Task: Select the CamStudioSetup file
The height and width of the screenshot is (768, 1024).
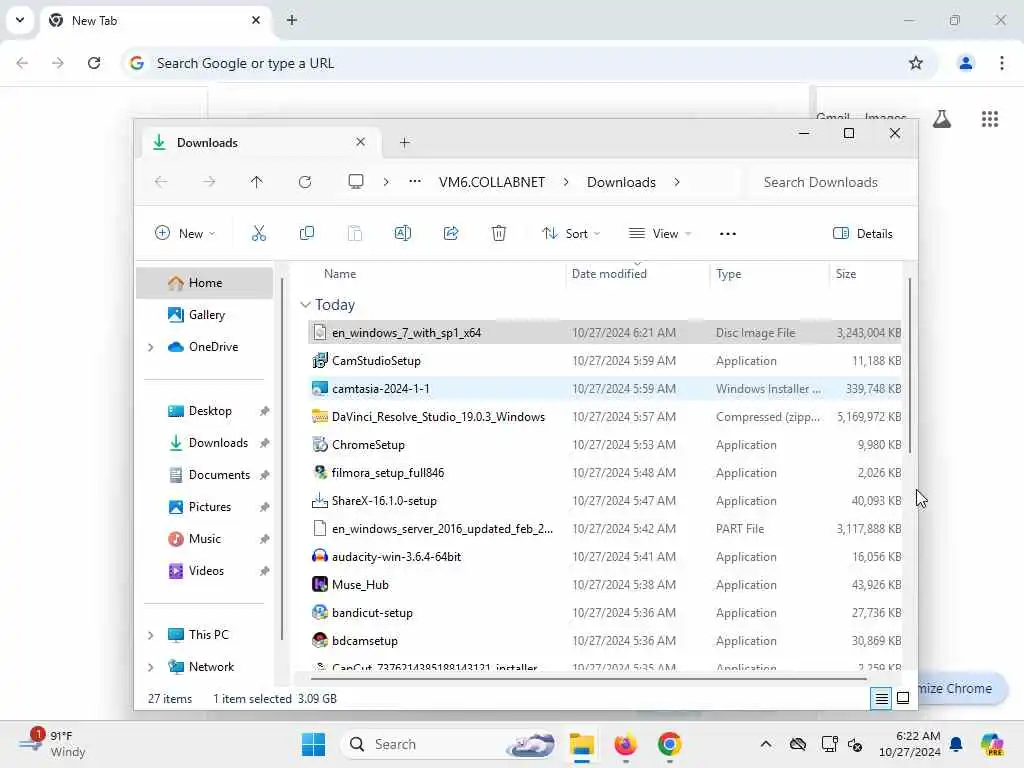Action: (605, 361)
